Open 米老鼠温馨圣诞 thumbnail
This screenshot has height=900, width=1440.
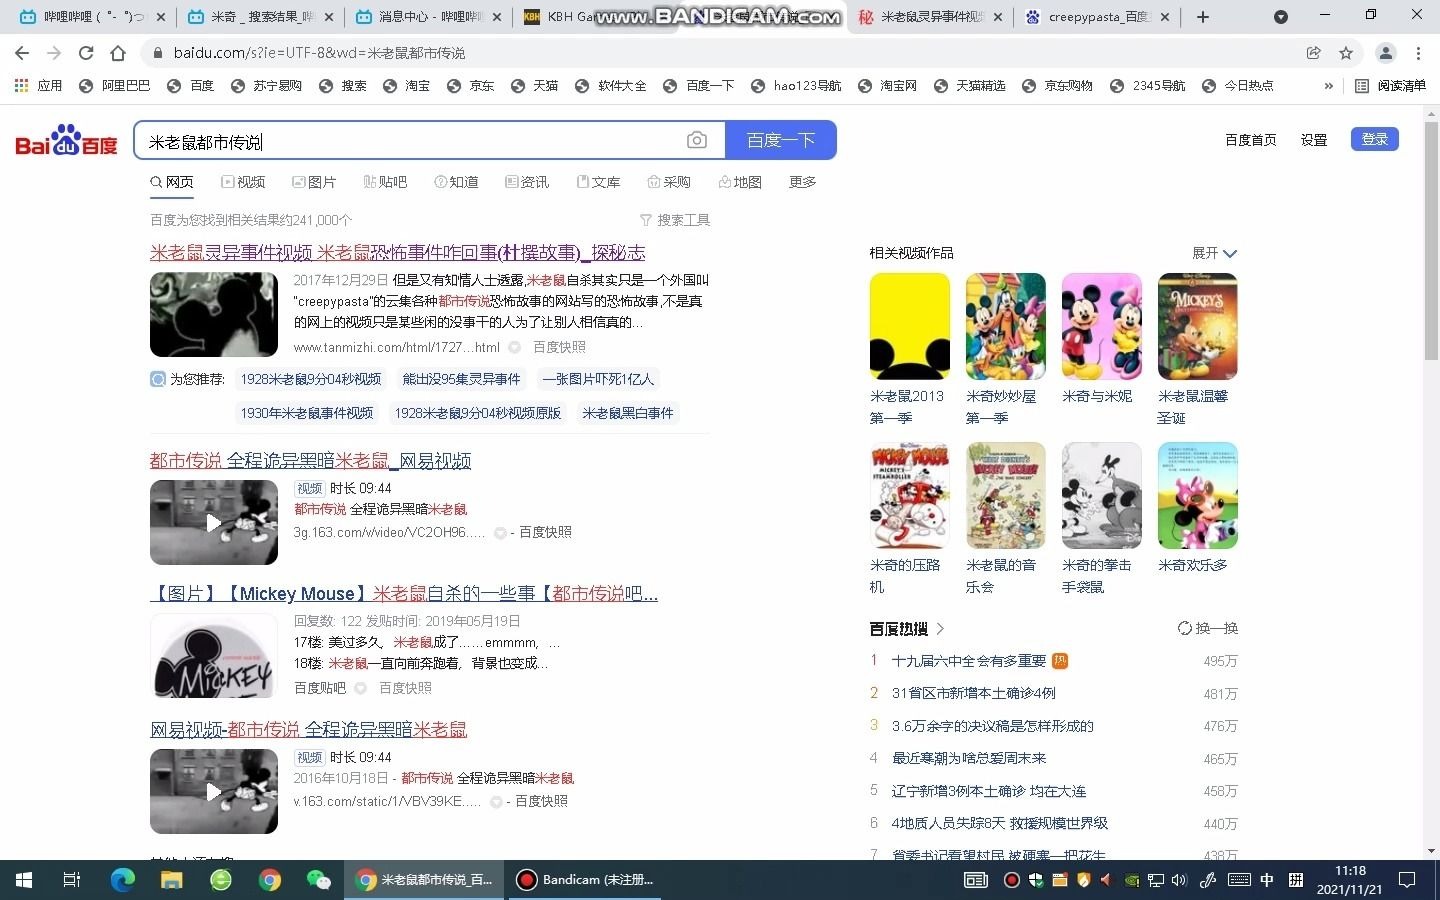coord(1197,326)
